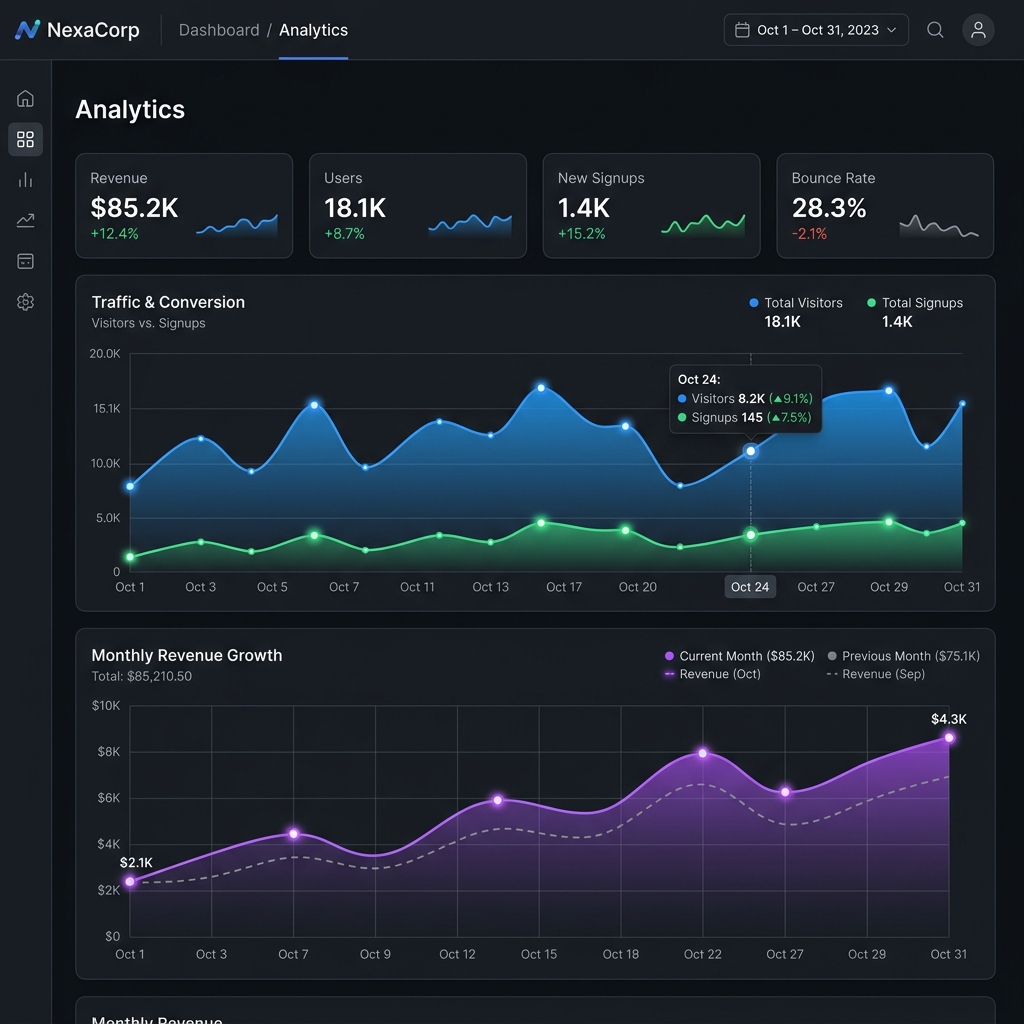Click the $10K y-axis label
The height and width of the screenshot is (1024, 1024).
[x=106, y=705]
